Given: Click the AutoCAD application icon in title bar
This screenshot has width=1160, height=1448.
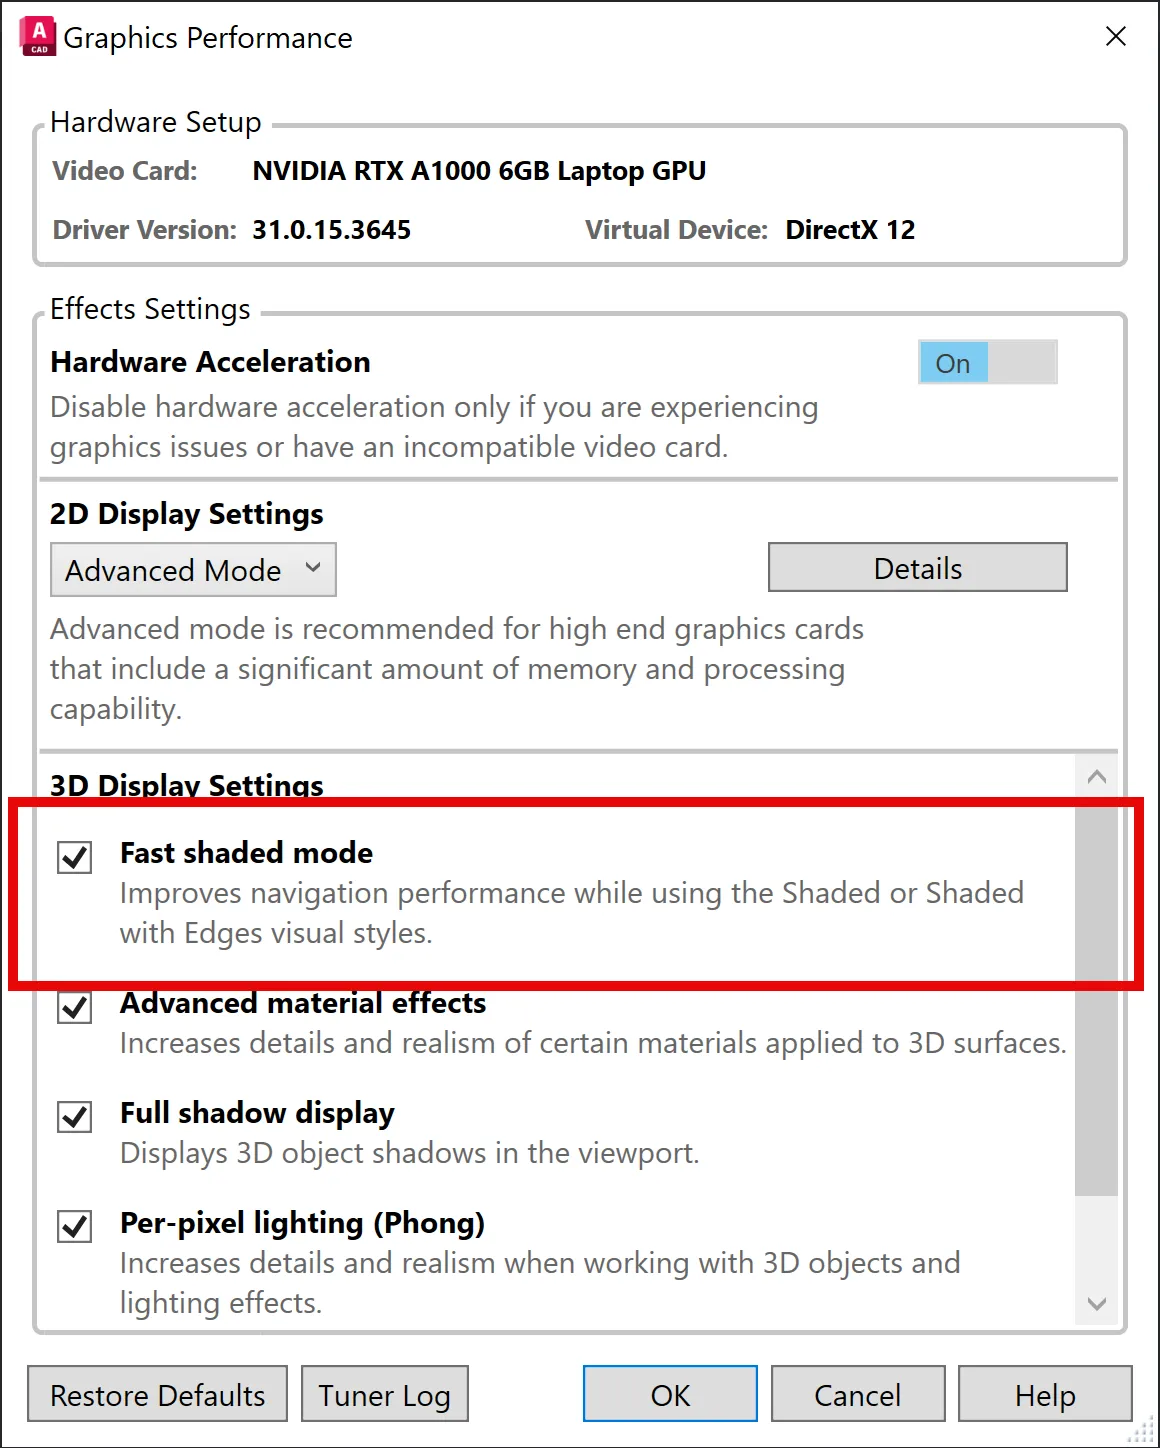Looking at the screenshot, I should (37, 36).
